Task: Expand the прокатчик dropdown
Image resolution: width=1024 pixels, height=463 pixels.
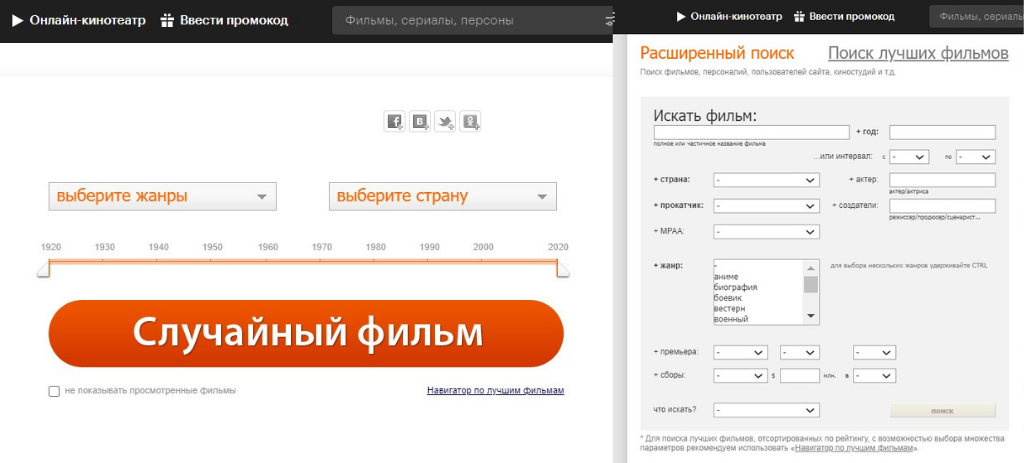Action: click(766, 206)
